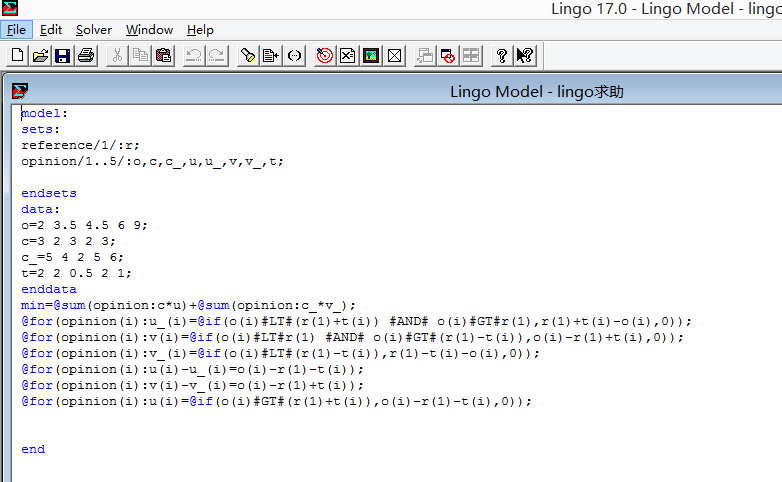782x482 pixels.
Task: Click the 'data:' keyword line
Action: pyautogui.click(x=40, y=209)
